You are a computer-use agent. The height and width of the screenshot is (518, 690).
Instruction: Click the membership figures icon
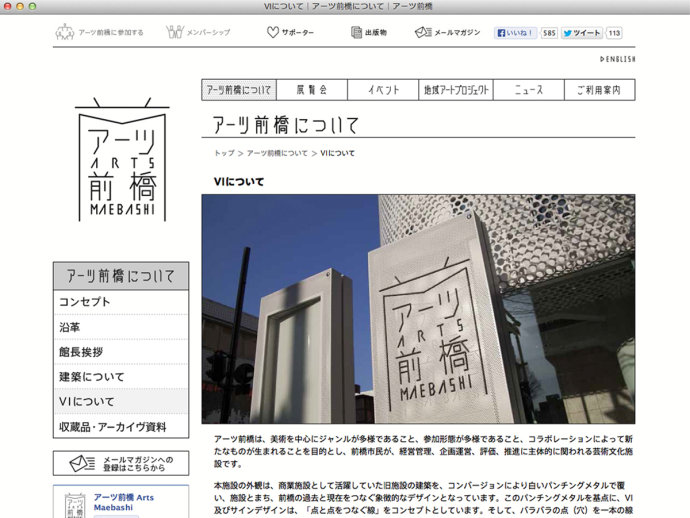coord(175,32)
